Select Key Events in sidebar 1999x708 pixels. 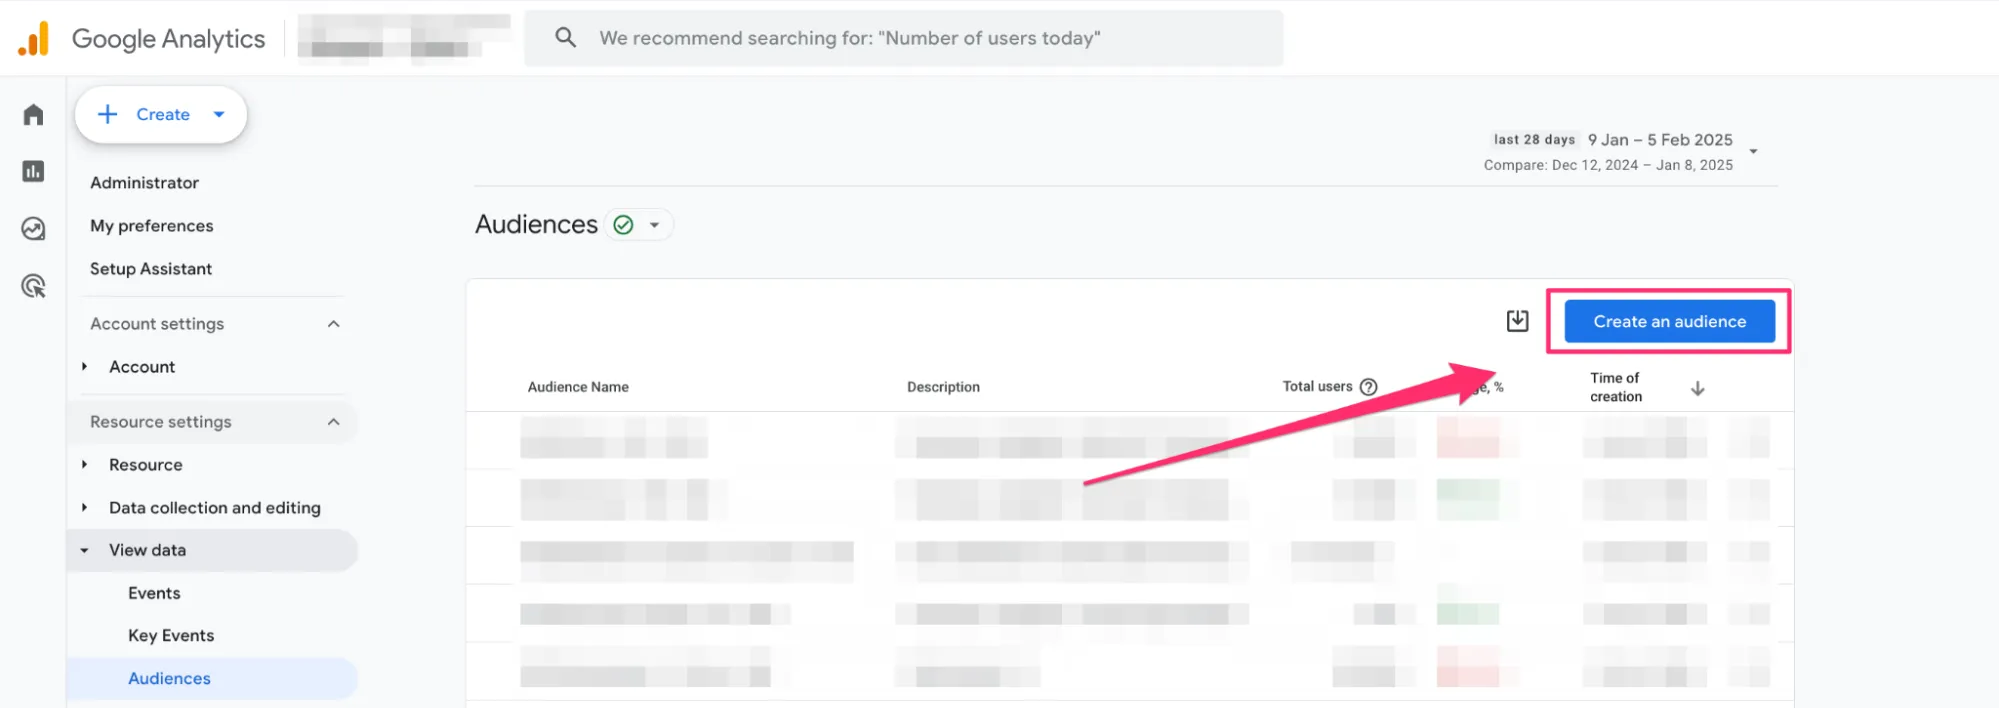171,636
